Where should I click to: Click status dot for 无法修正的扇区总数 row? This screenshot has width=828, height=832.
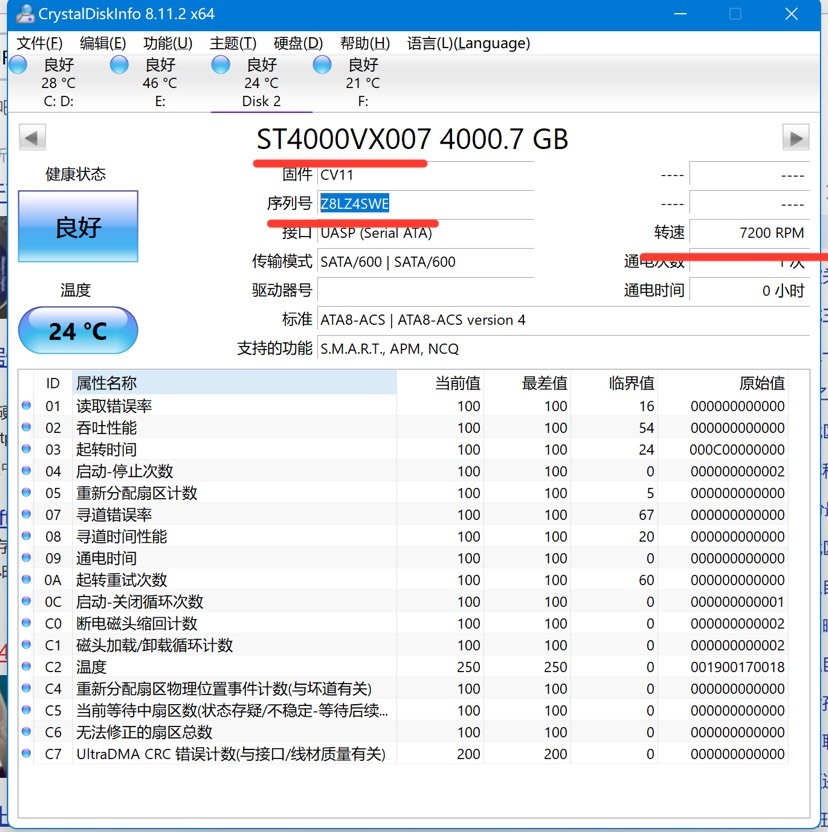26,732
